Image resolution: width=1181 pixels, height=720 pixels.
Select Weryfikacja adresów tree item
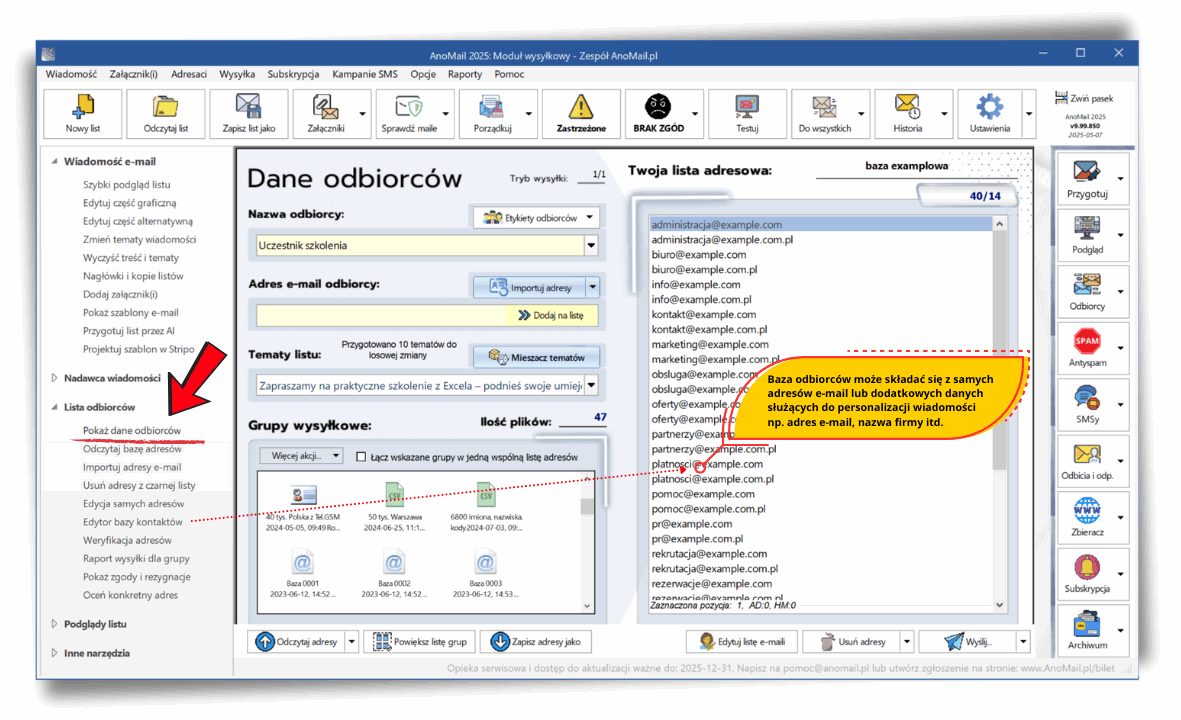(x=127, y=540)
